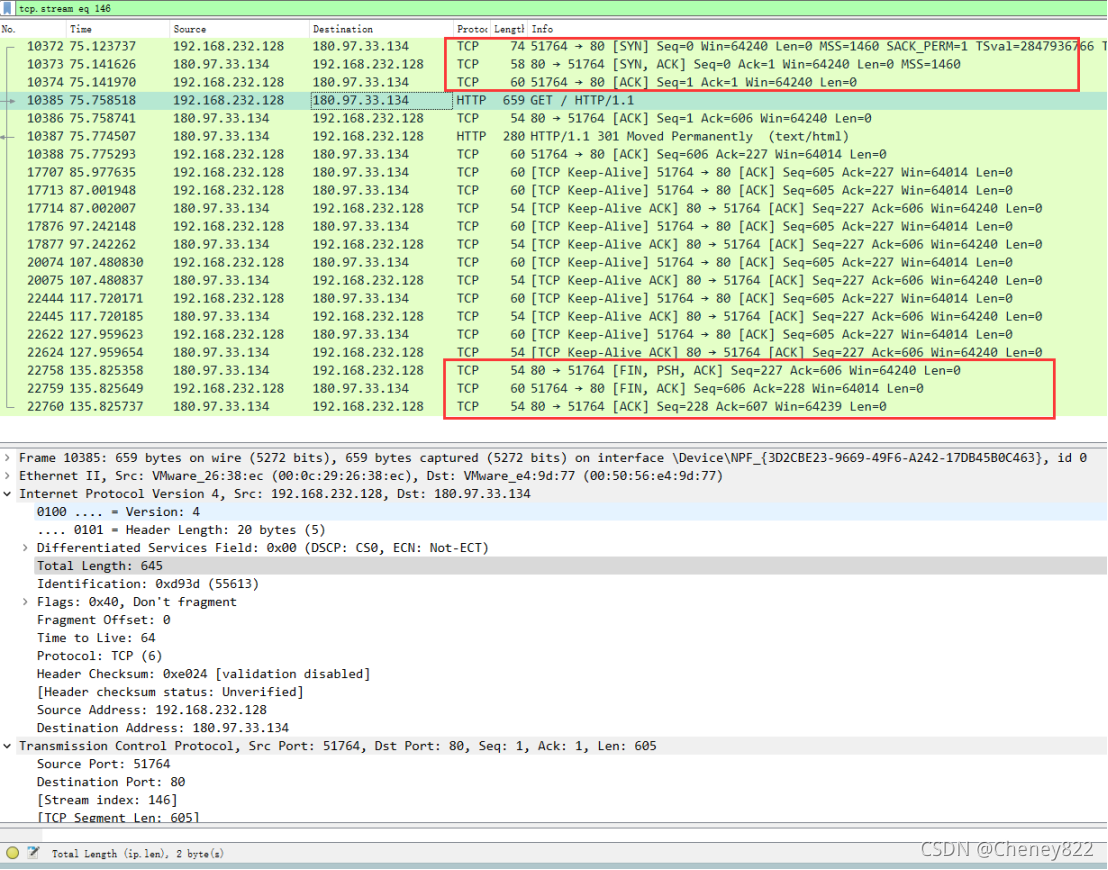Select packet 10385 GET / HTTP/1.1

pos(553,100)
